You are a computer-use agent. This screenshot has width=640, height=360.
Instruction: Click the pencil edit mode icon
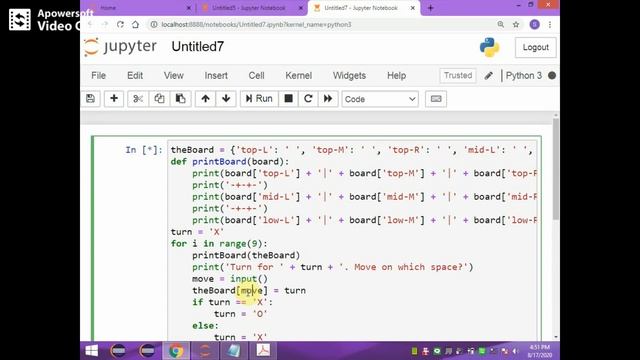point(489,76)
